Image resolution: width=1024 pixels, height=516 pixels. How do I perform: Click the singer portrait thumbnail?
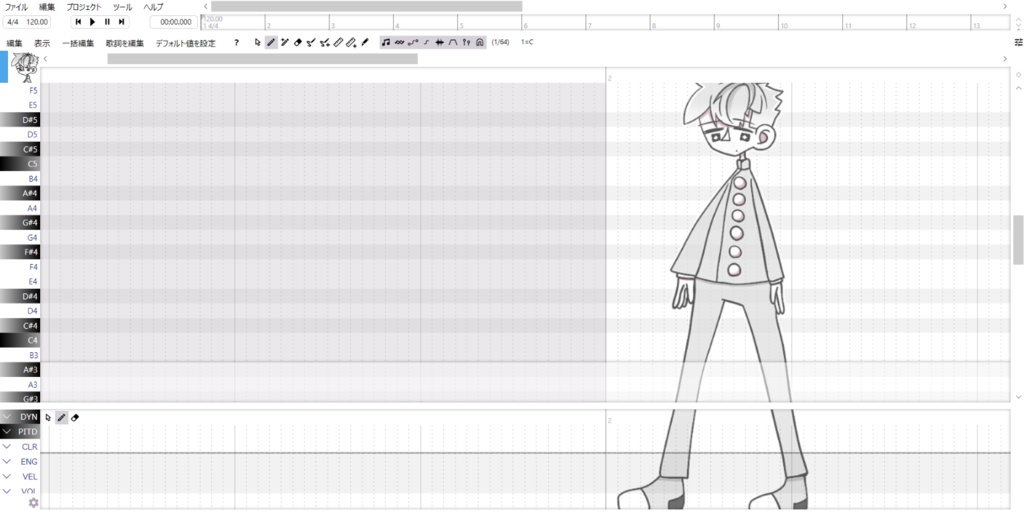pos(27,67)
